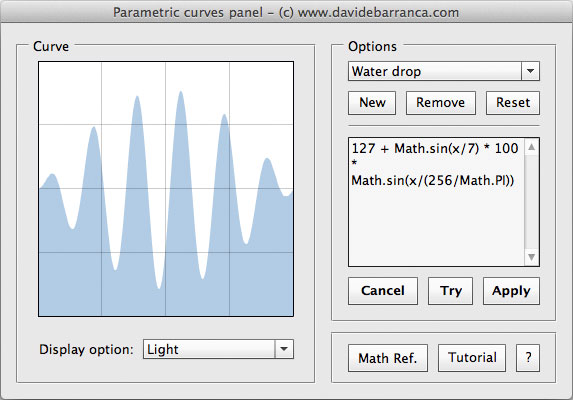Create a New curve preset
The width and height of the screenshot is (573, 400).
click(x=372, y=103)
